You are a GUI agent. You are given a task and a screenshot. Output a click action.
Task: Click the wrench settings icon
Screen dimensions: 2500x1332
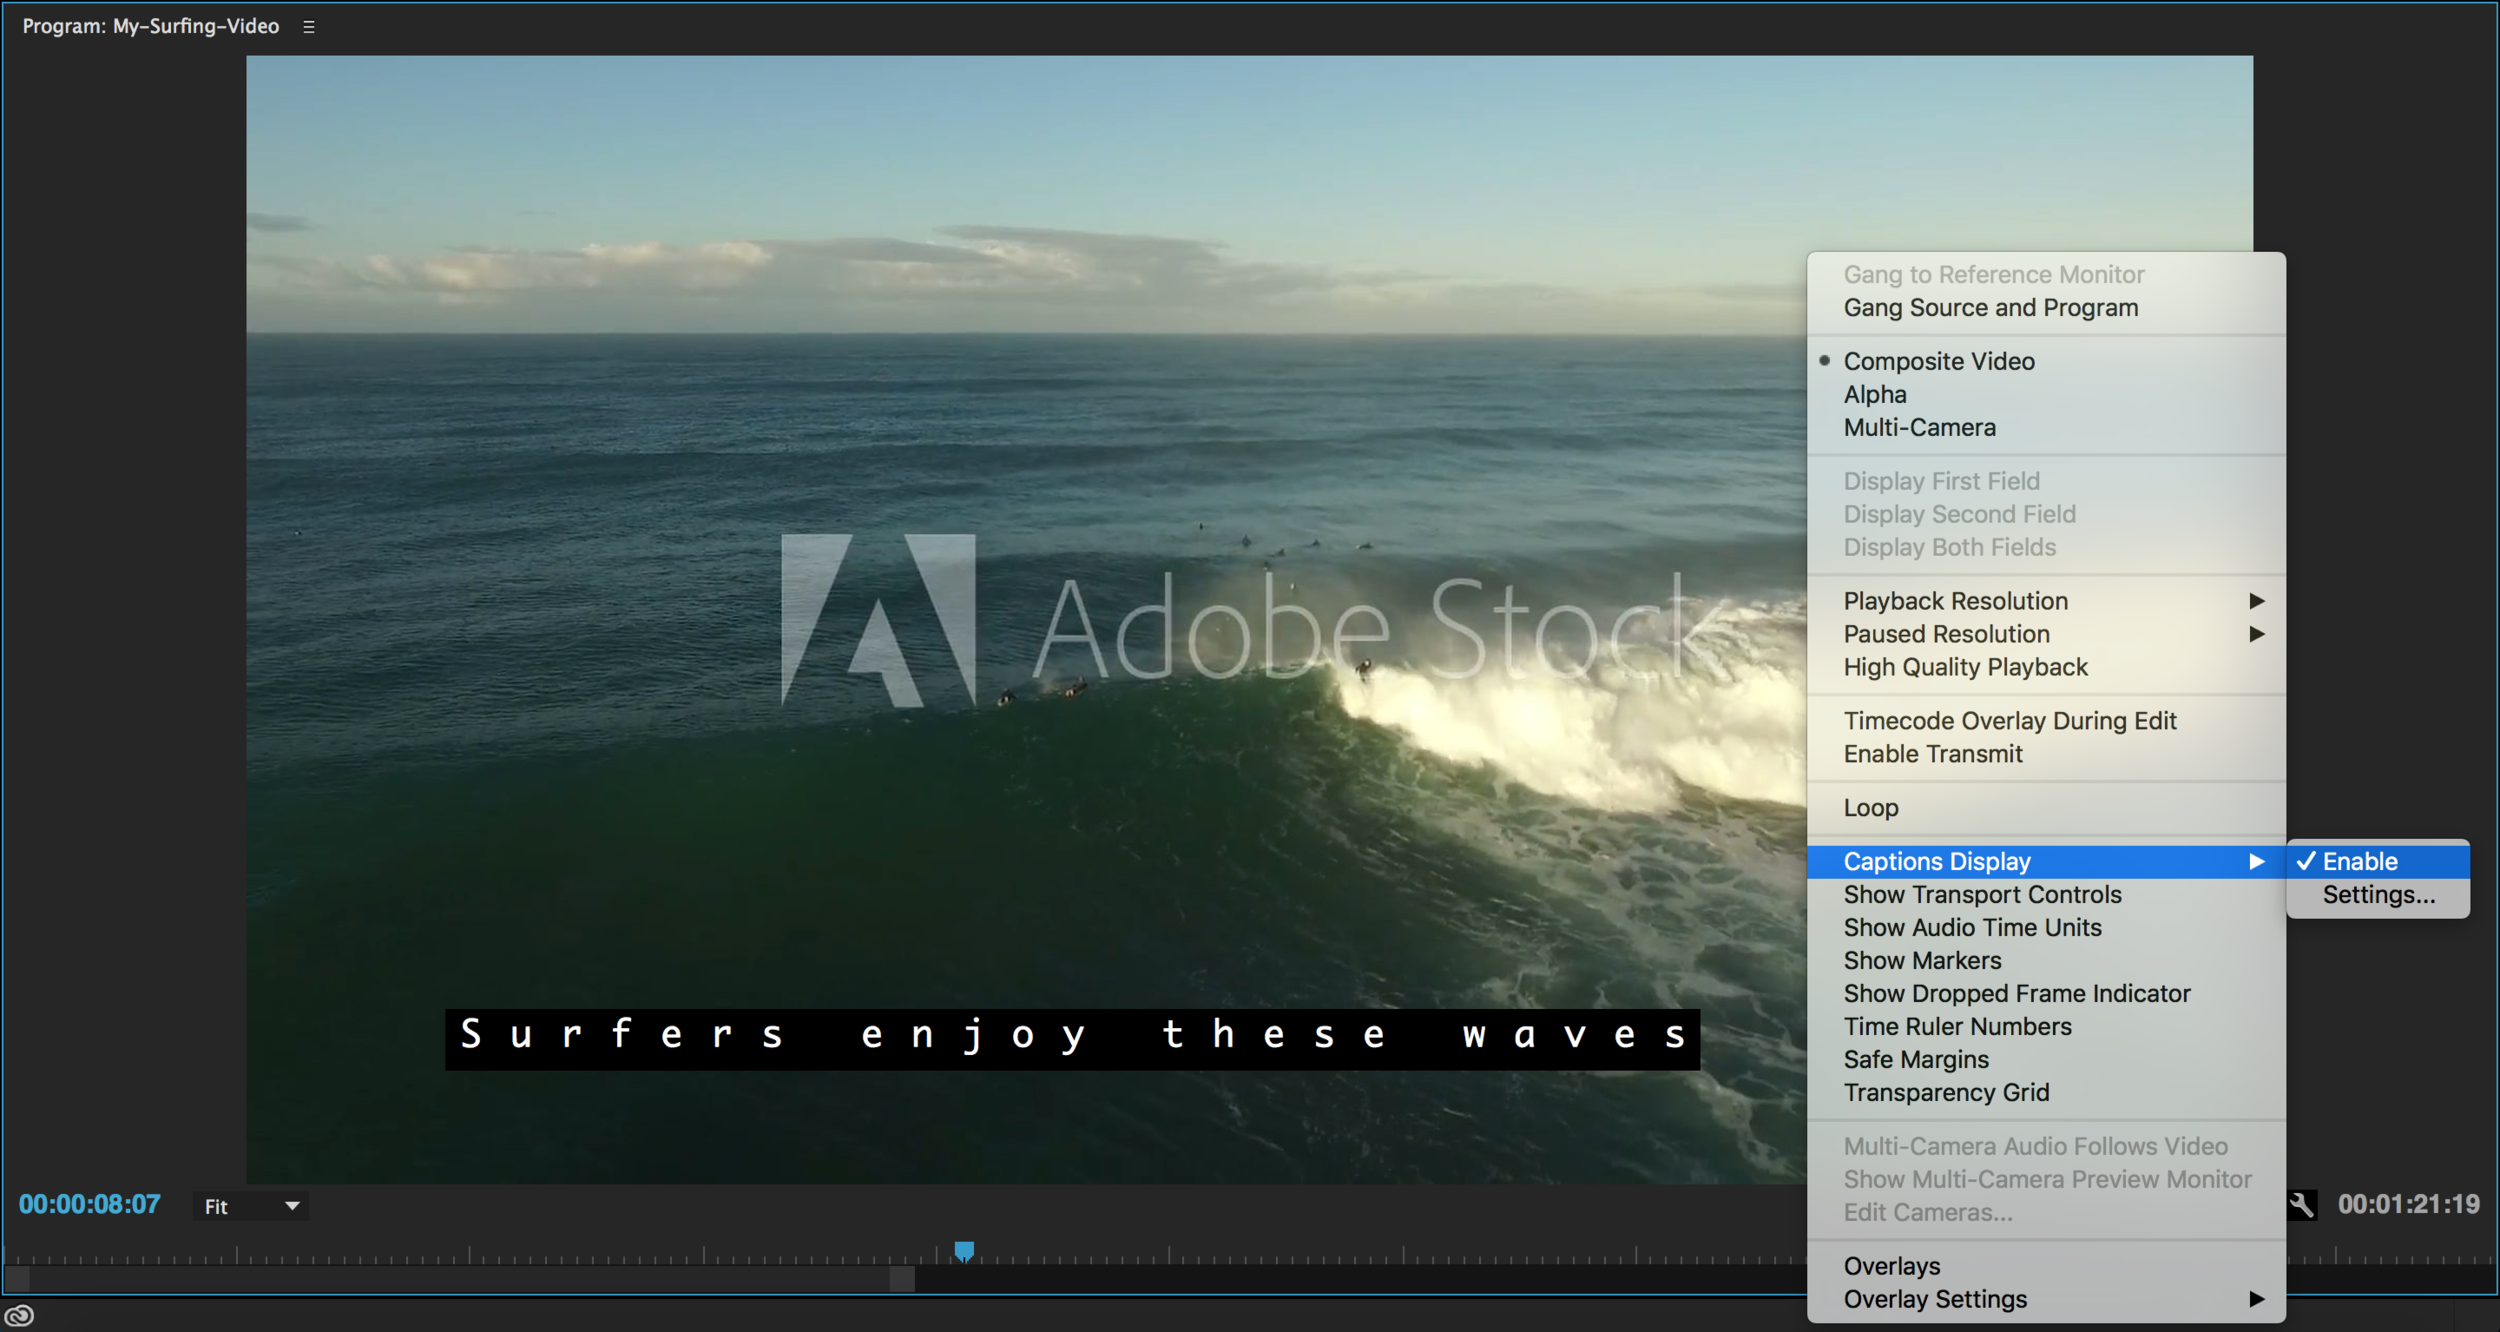click(2301, 1205)
